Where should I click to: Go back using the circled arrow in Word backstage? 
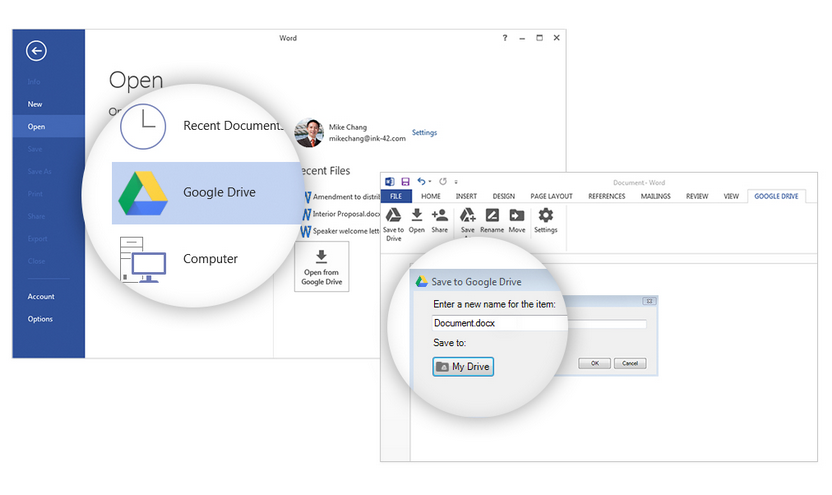36,51
